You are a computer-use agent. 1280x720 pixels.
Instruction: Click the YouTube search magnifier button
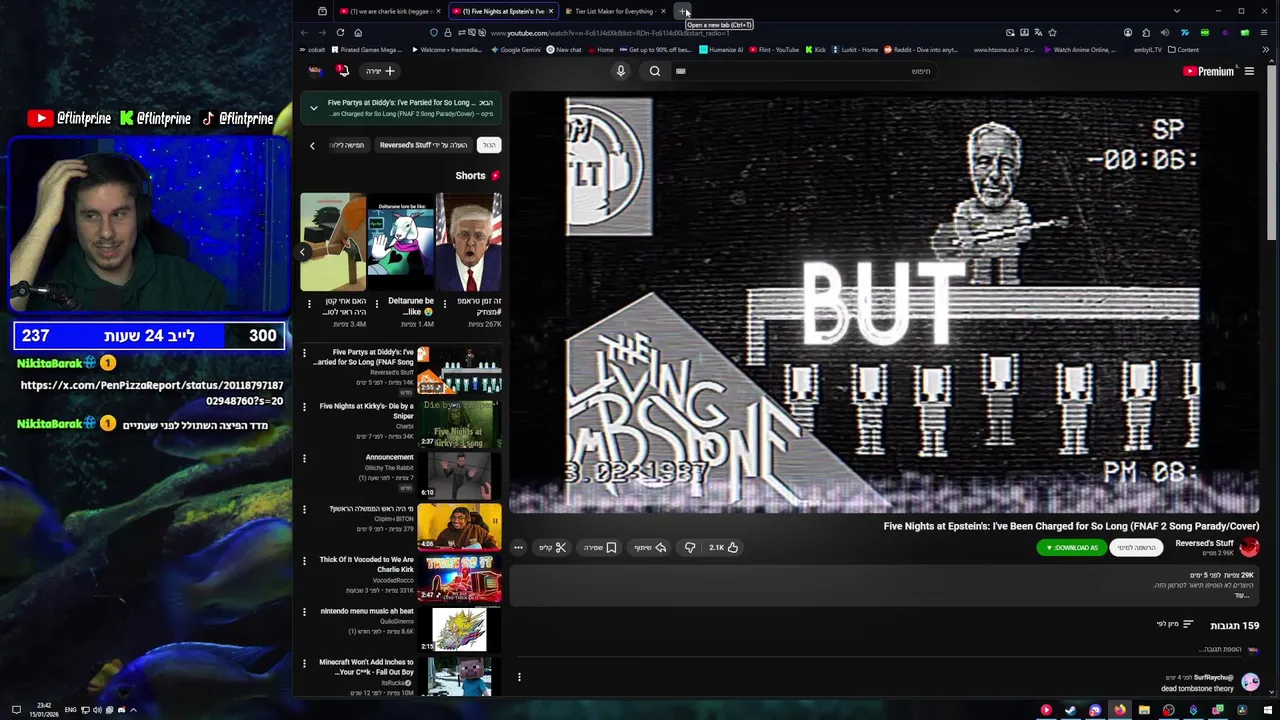pyautogui.click(x=655, y=71)
